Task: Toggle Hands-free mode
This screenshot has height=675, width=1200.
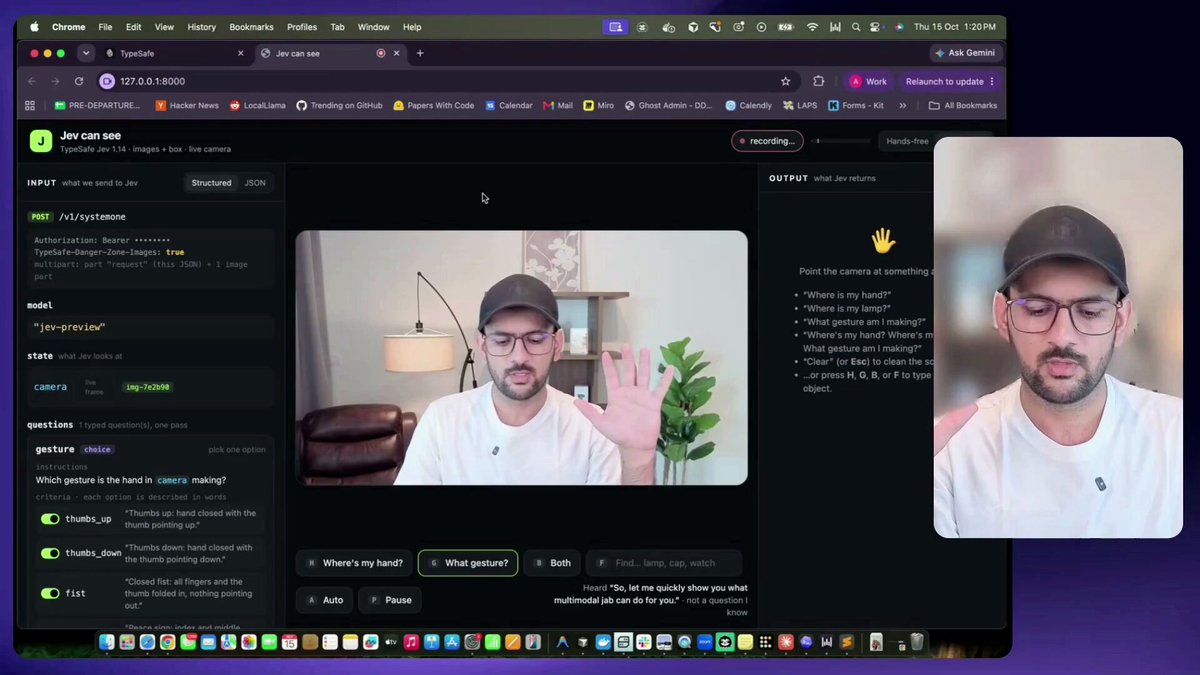Action: tap(907, 141)
